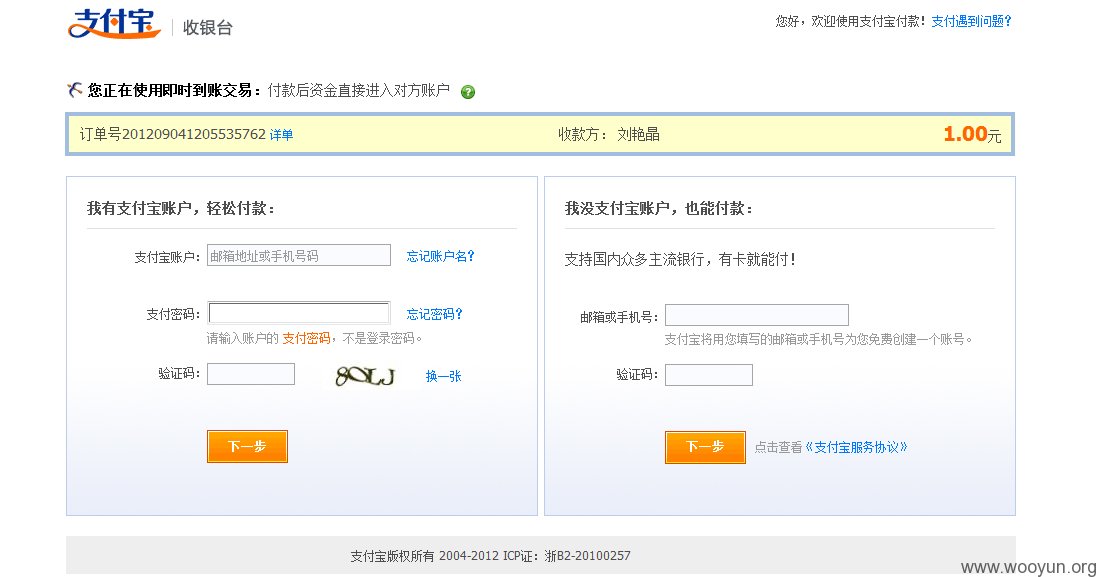Focus the 支付密码 password field

pos(299,313)
